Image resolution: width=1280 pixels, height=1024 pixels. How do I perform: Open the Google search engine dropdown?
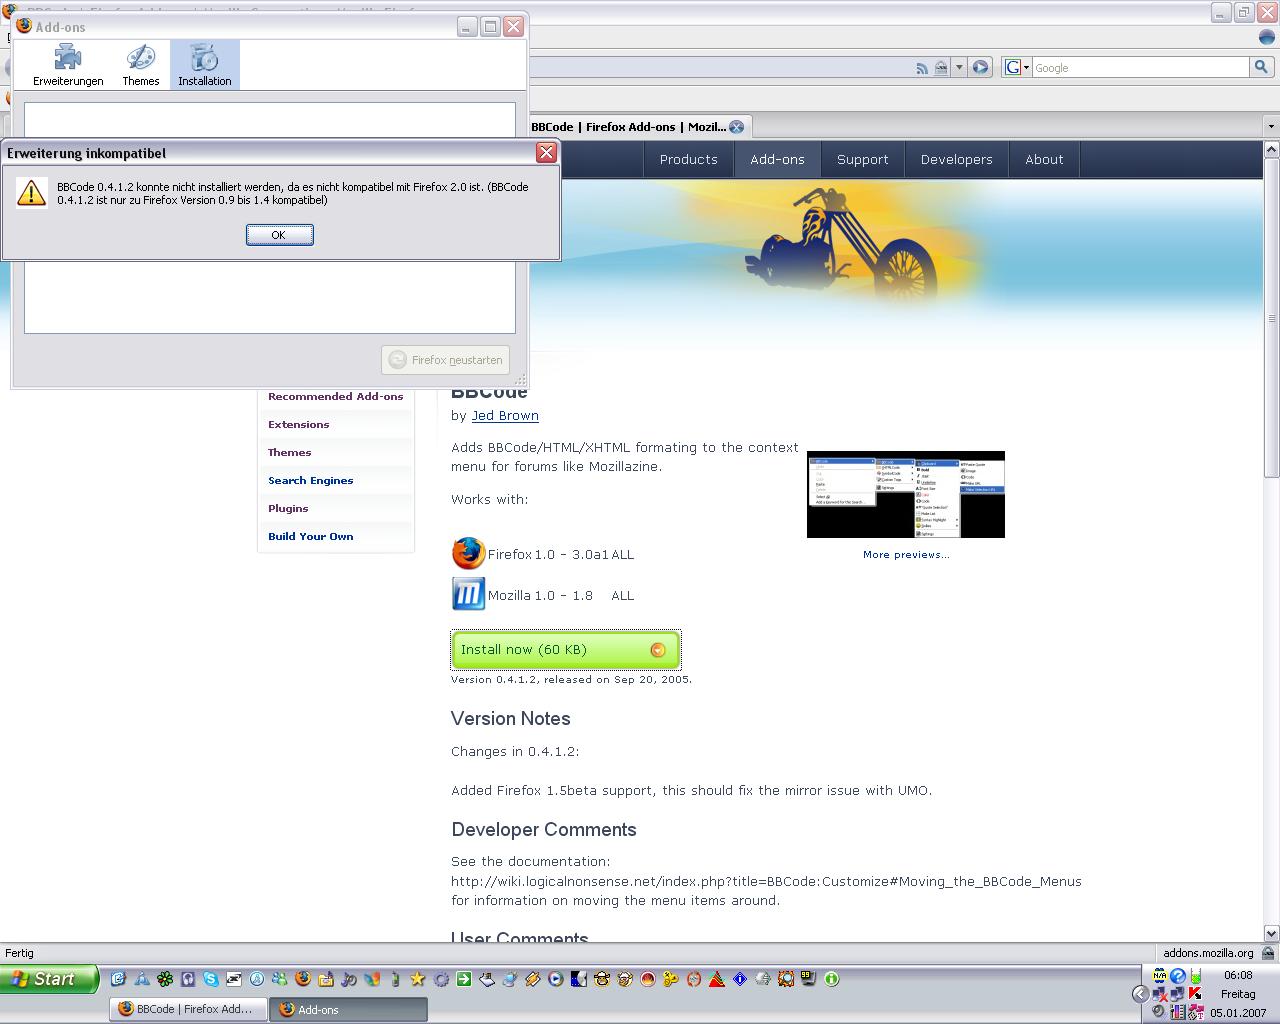pyautogui.click(x=1017, y=68)
